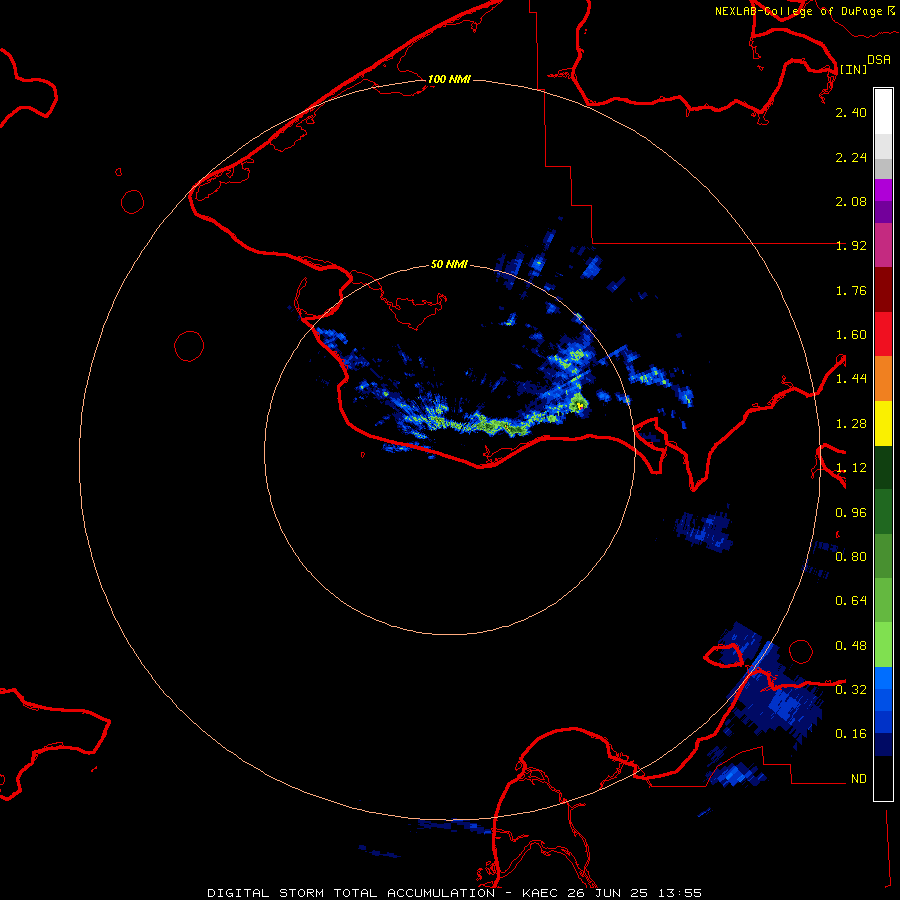Click the 0.48 legend value

point(851,646)
